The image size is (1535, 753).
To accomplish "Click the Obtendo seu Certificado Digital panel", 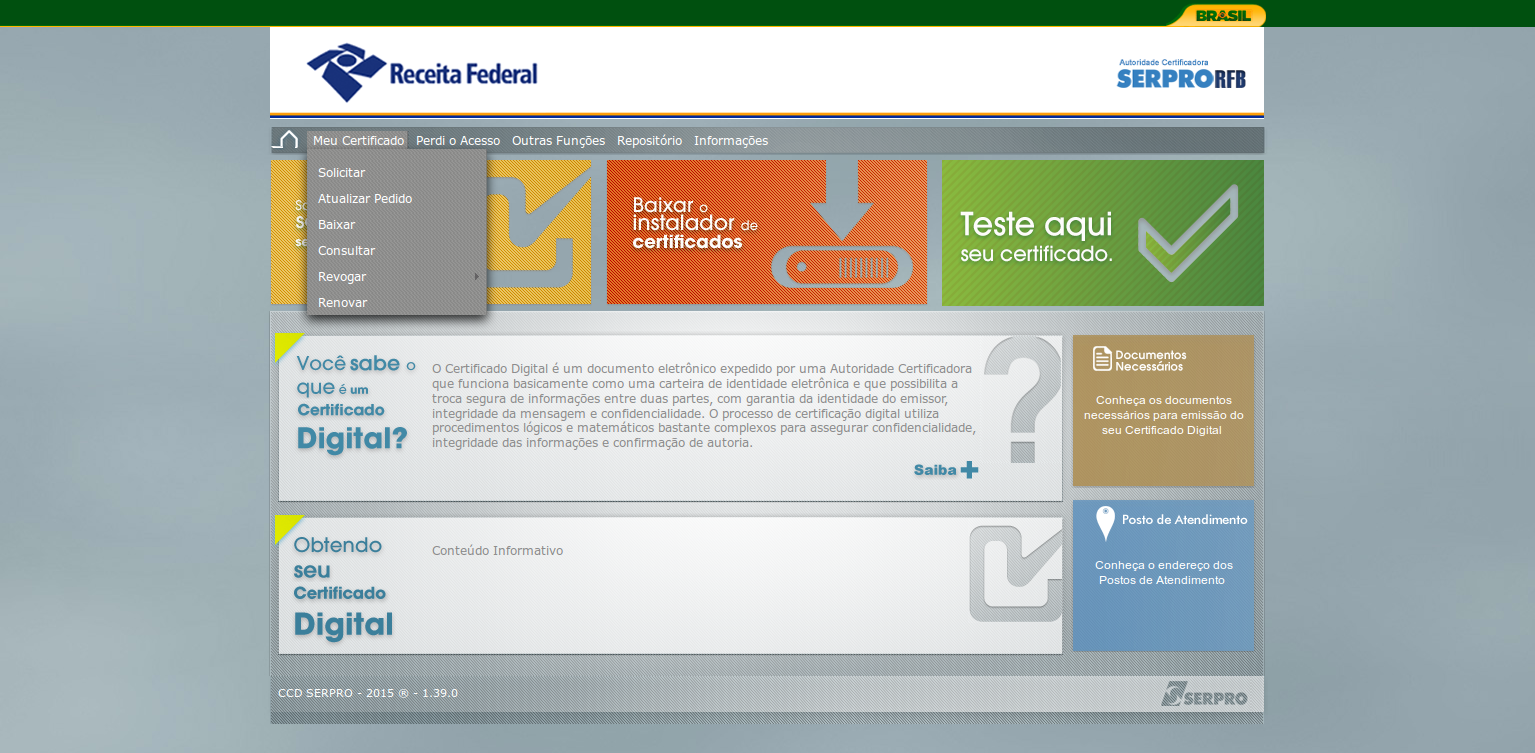I will pos(670,586).
